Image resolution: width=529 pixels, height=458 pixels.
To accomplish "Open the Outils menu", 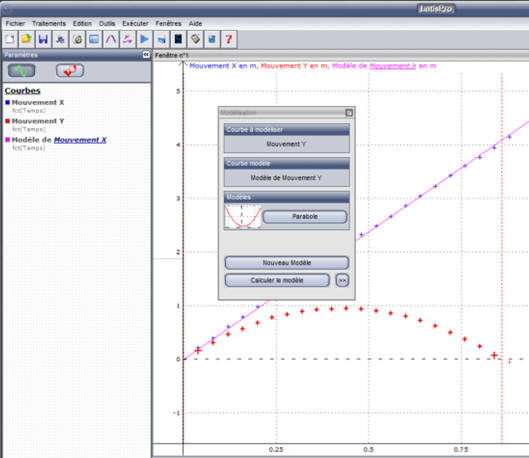I will click(107, 24).
